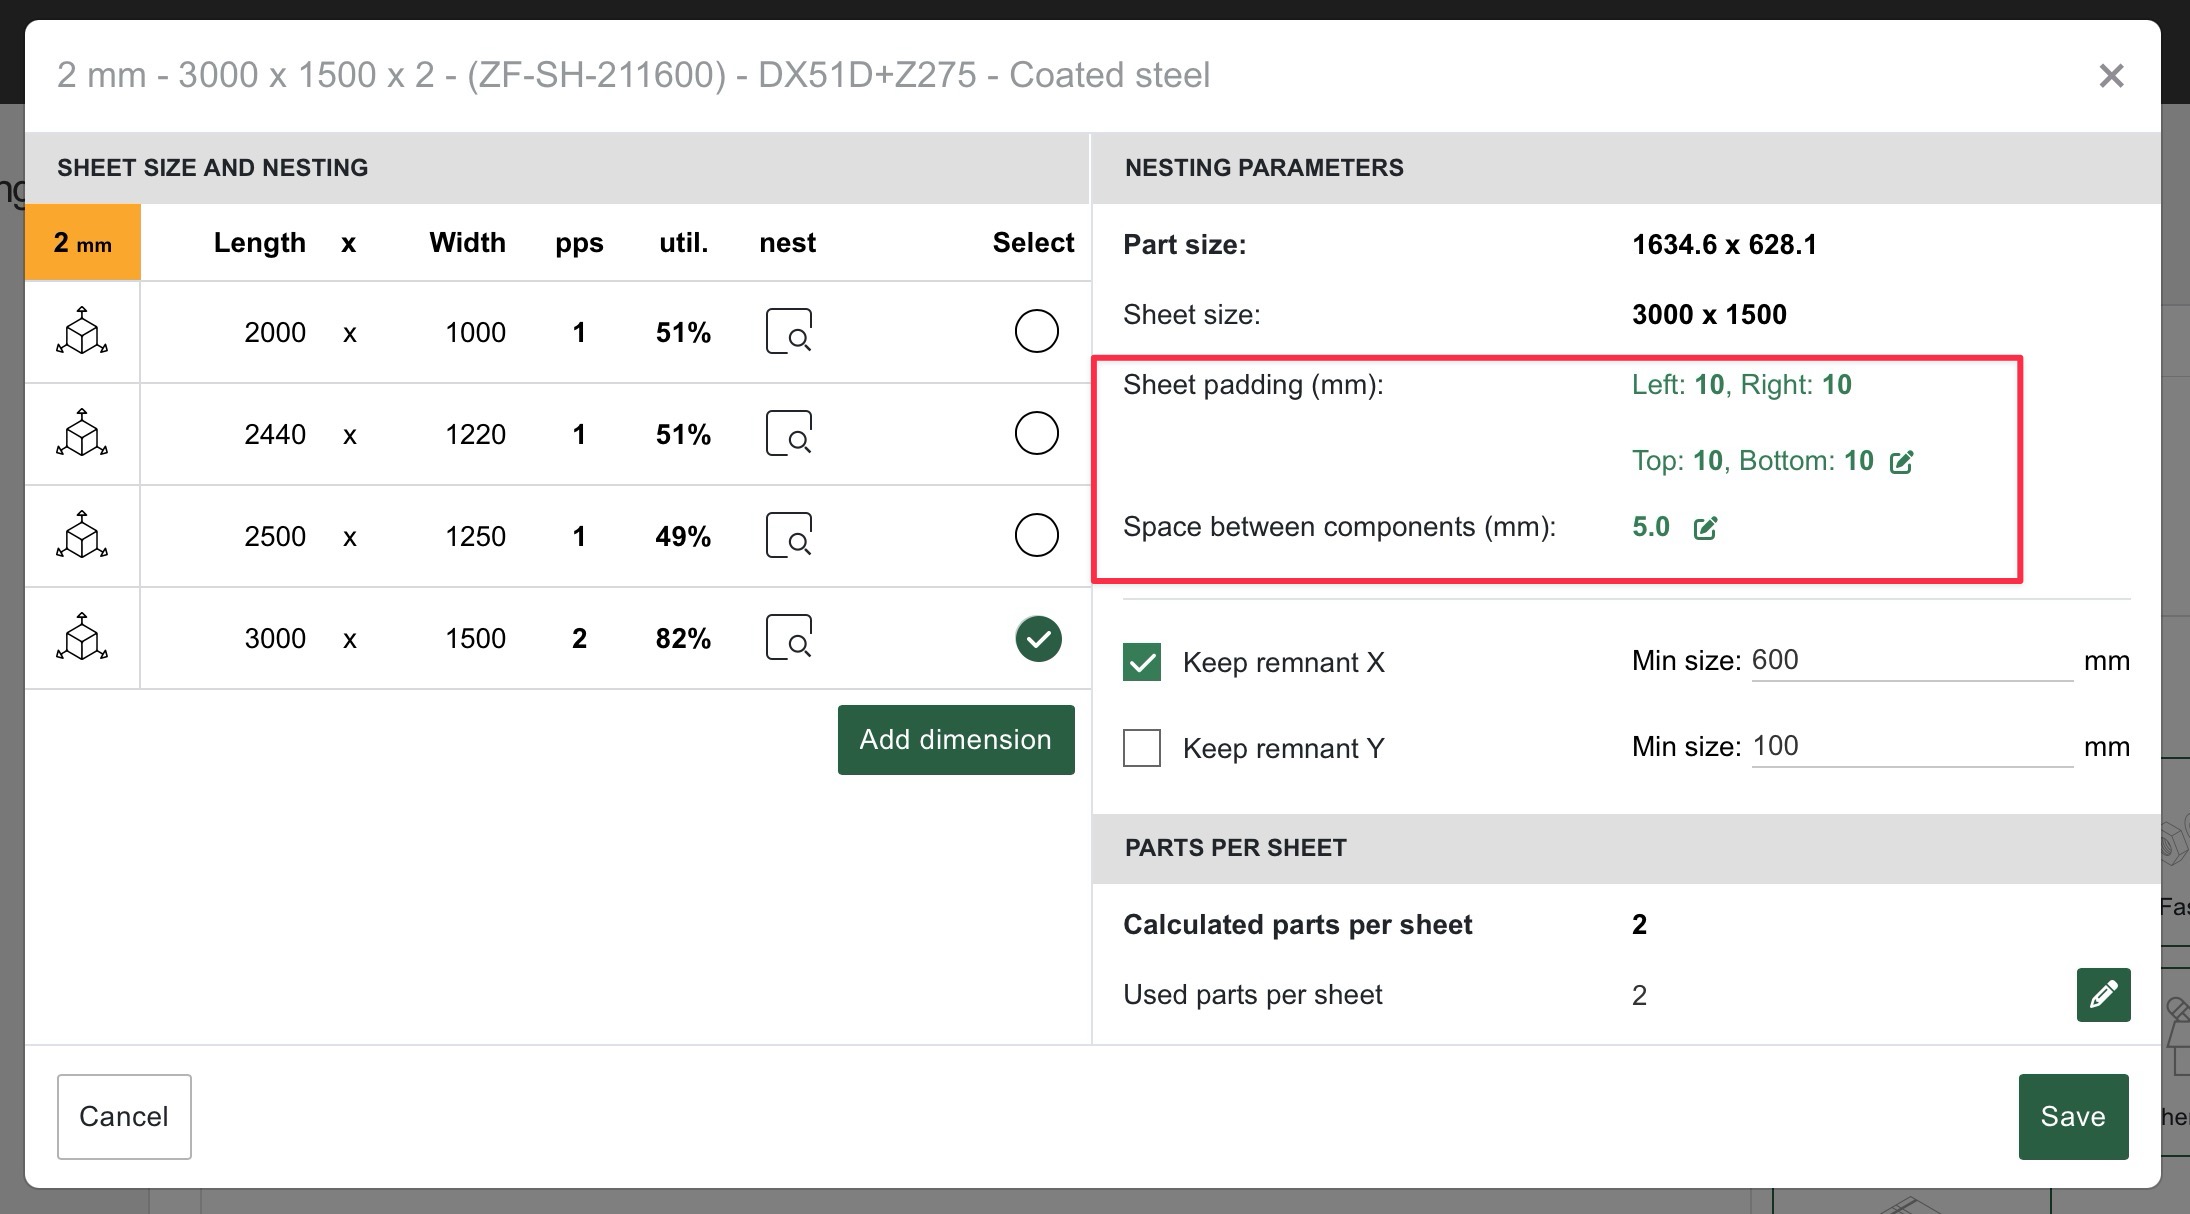Open nest preview for 2000 x 1000 sheet

788,331
